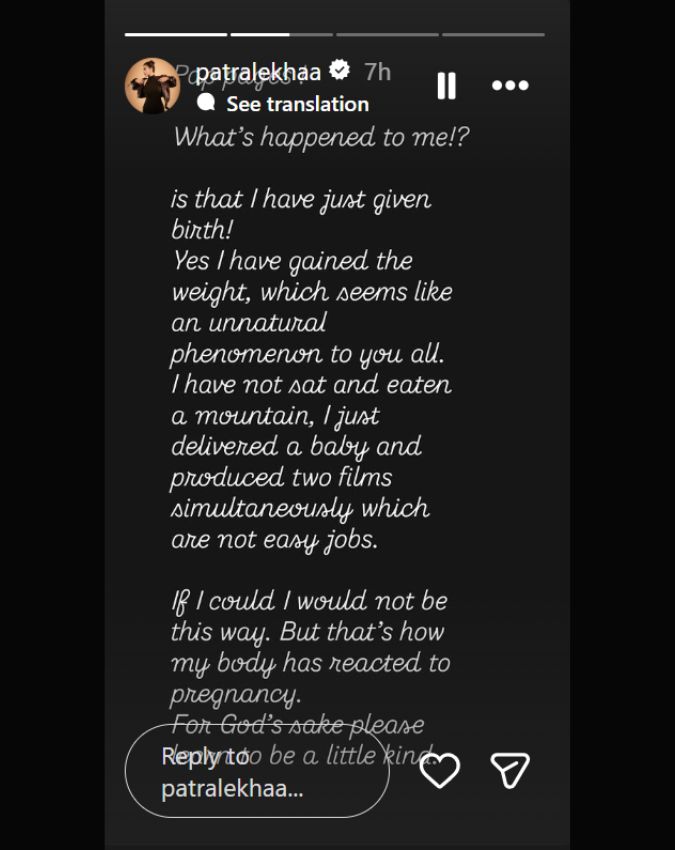Open the patralekhaa username link
Screen dimensions: 675x850
pyautogui.click(x=258, y=72)
